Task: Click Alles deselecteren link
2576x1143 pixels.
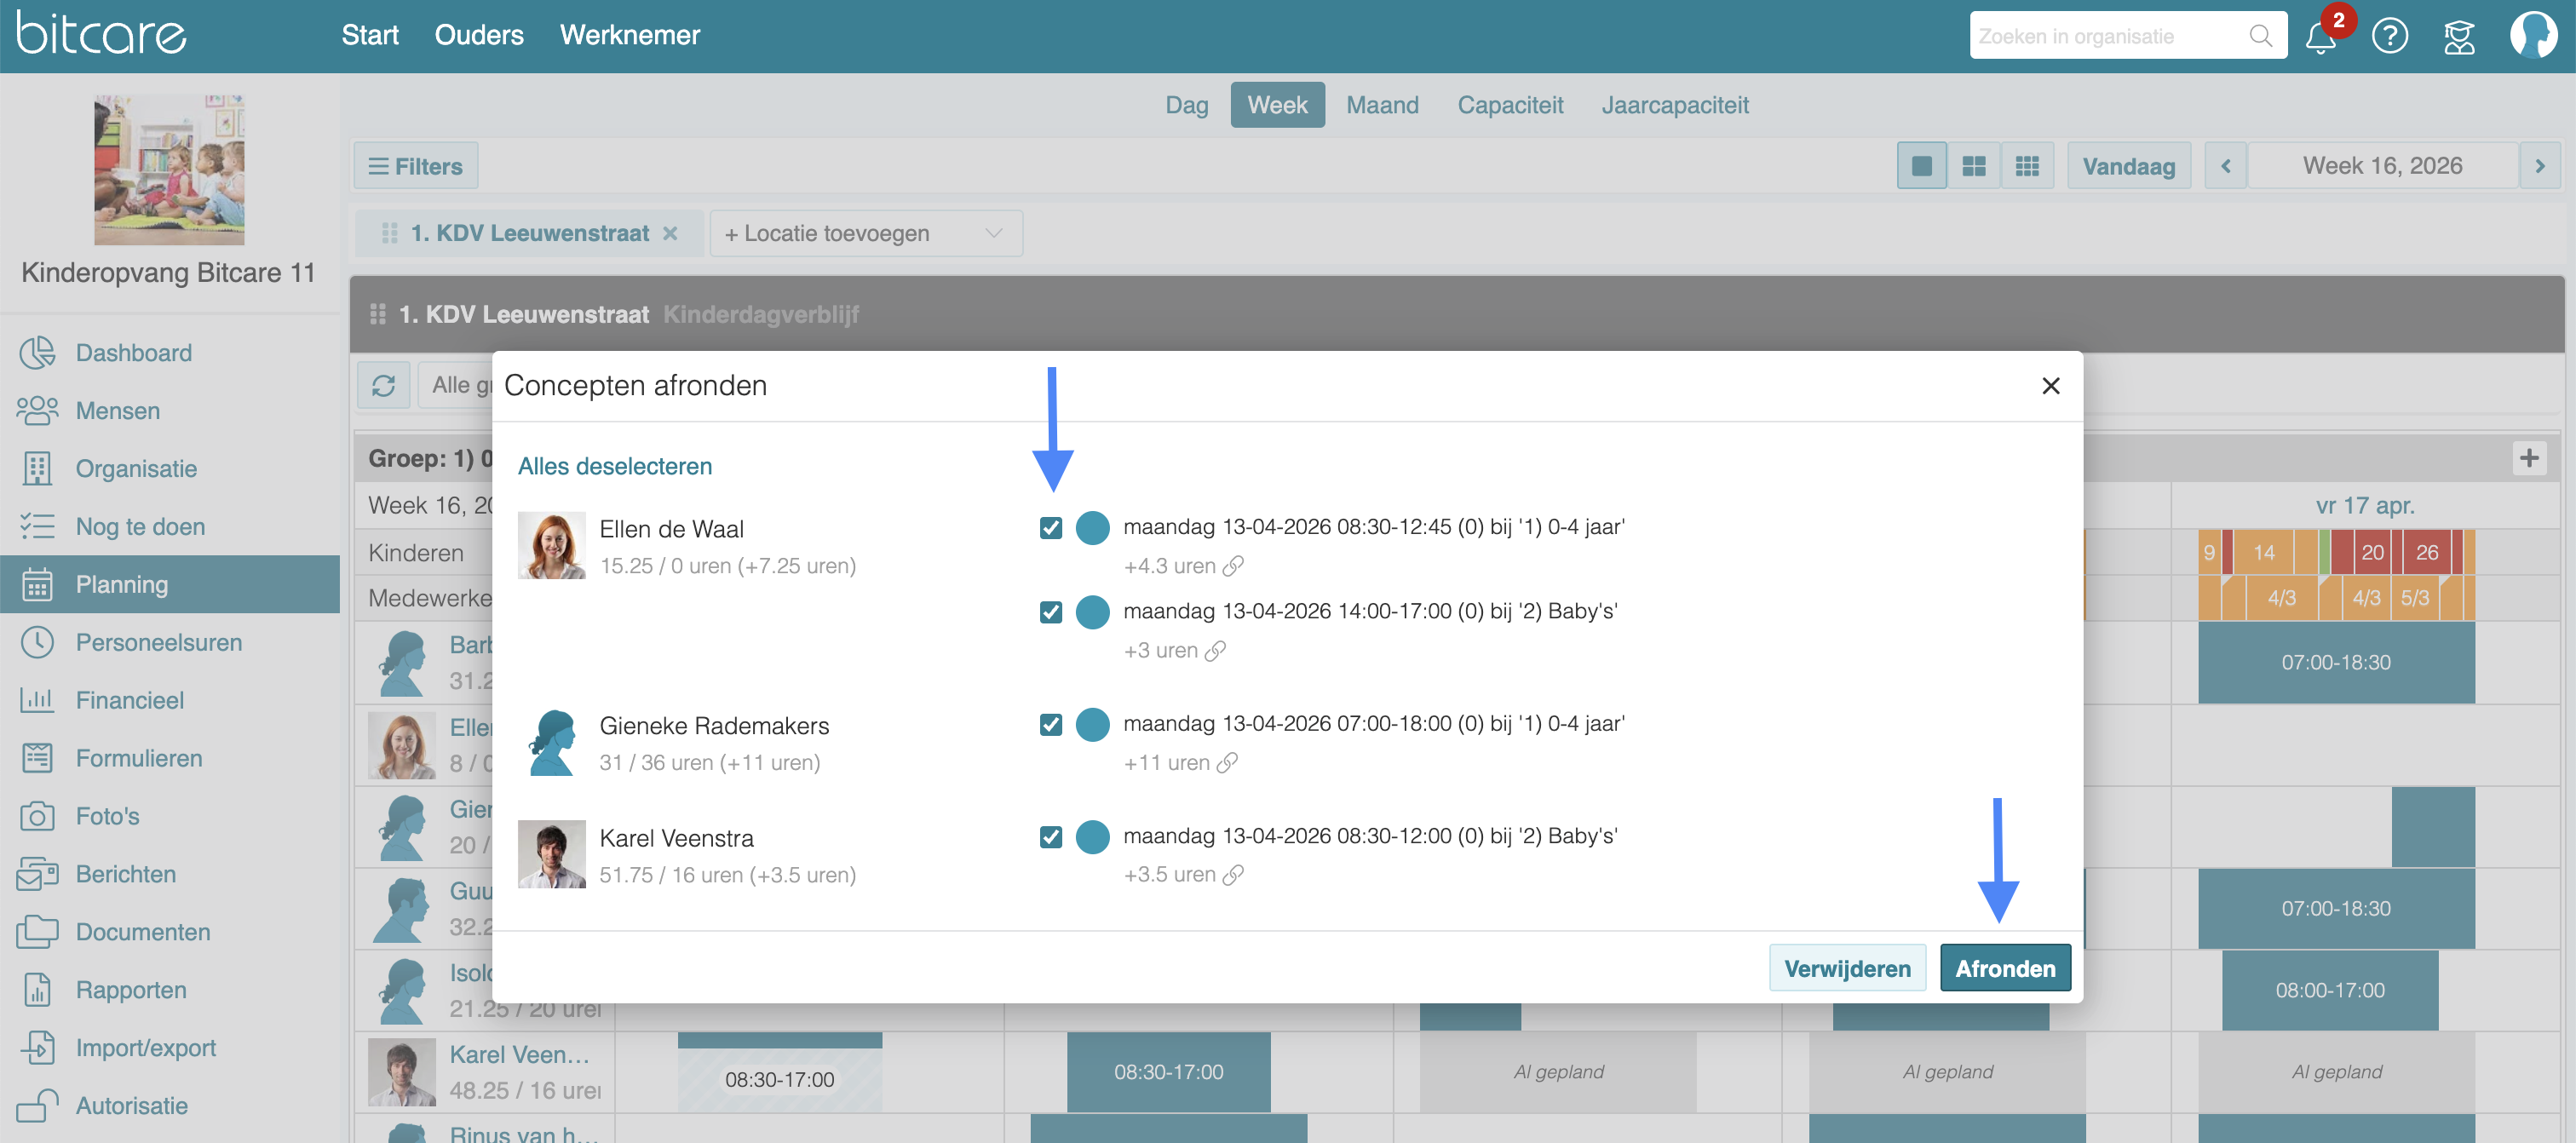Action: coord(614,466)
